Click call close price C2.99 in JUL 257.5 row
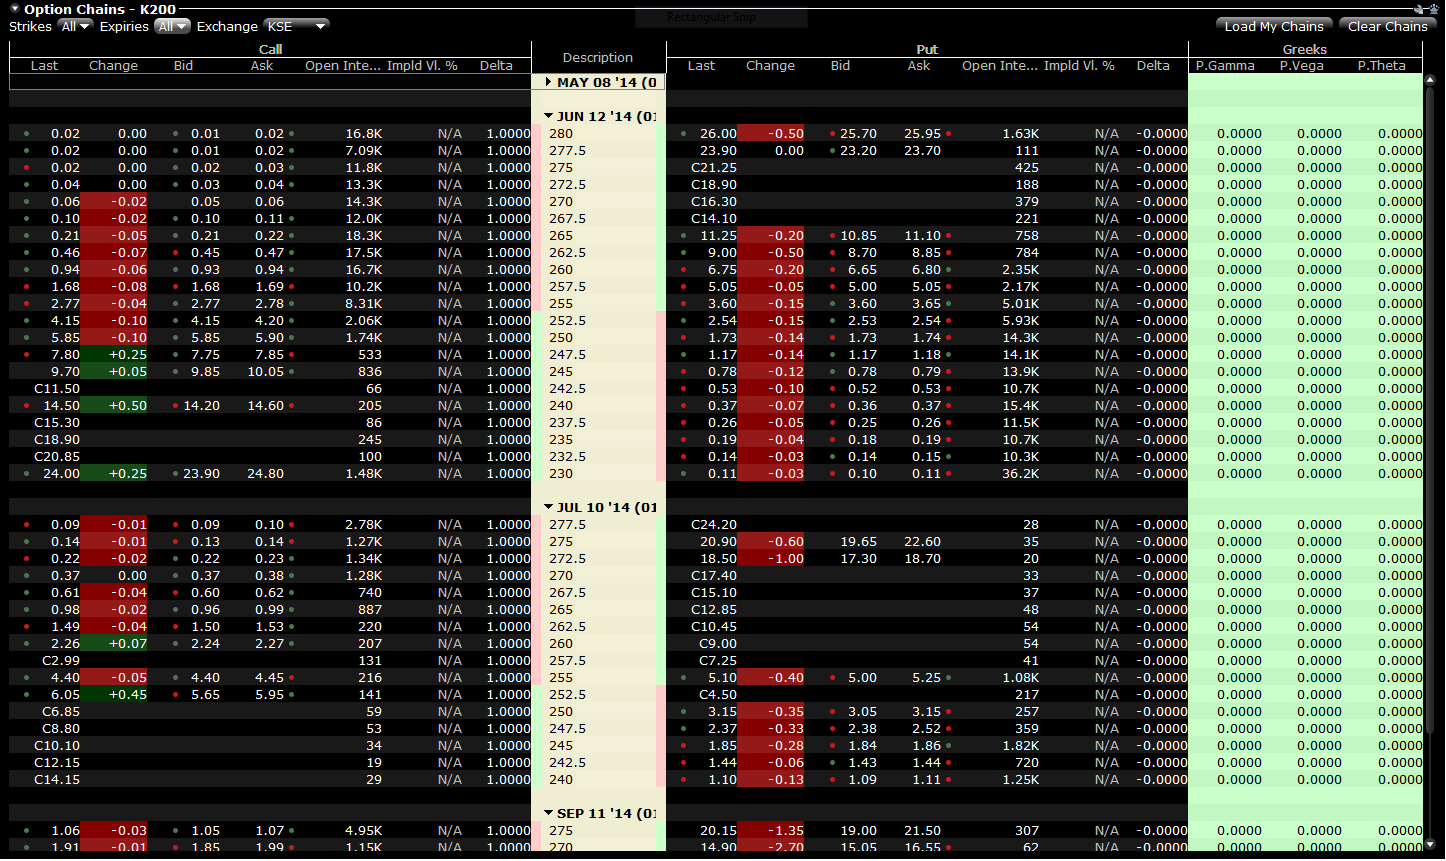1446x861 pixels. coord(61,661)
